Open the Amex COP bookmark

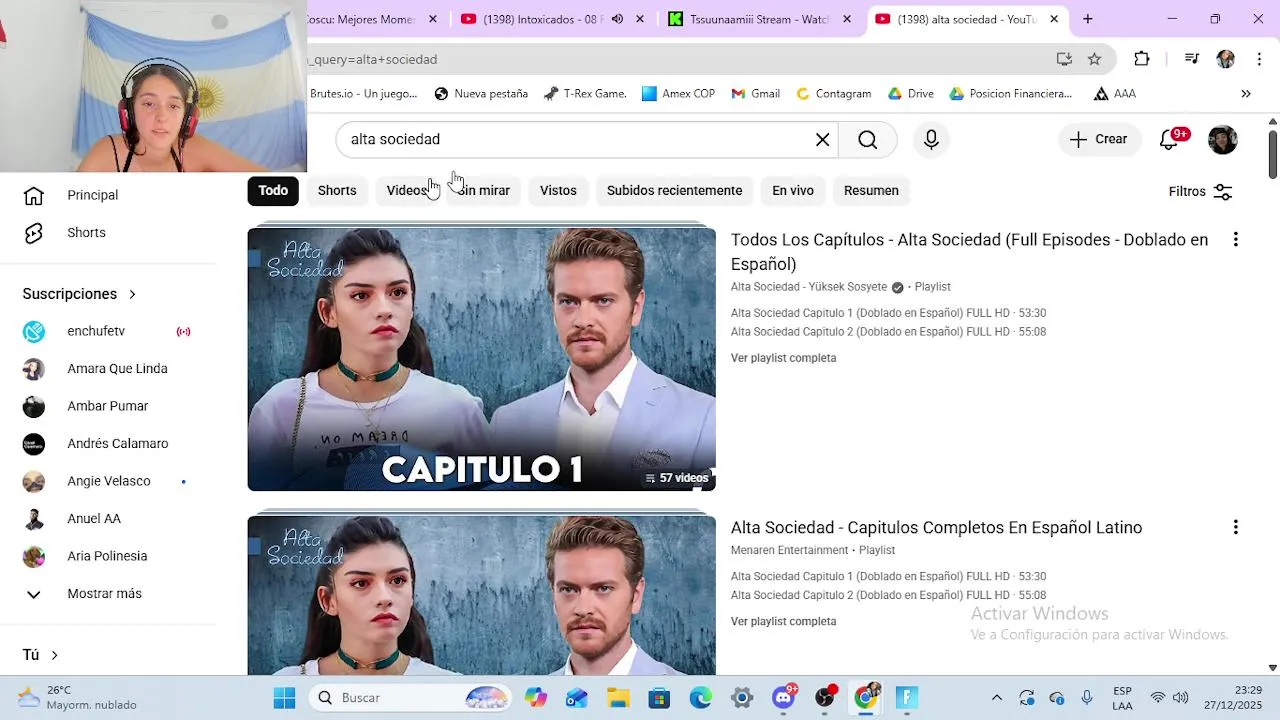tap(678, 94)
